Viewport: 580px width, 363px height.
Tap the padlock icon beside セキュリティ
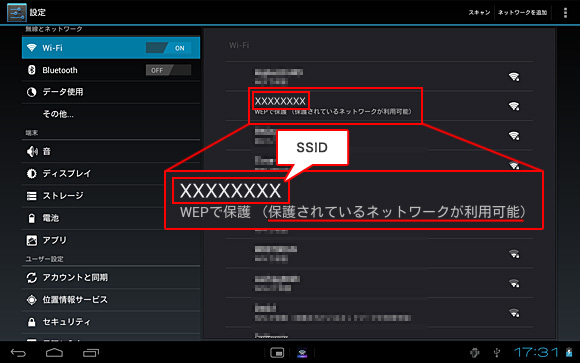click(x=32, y=322)
